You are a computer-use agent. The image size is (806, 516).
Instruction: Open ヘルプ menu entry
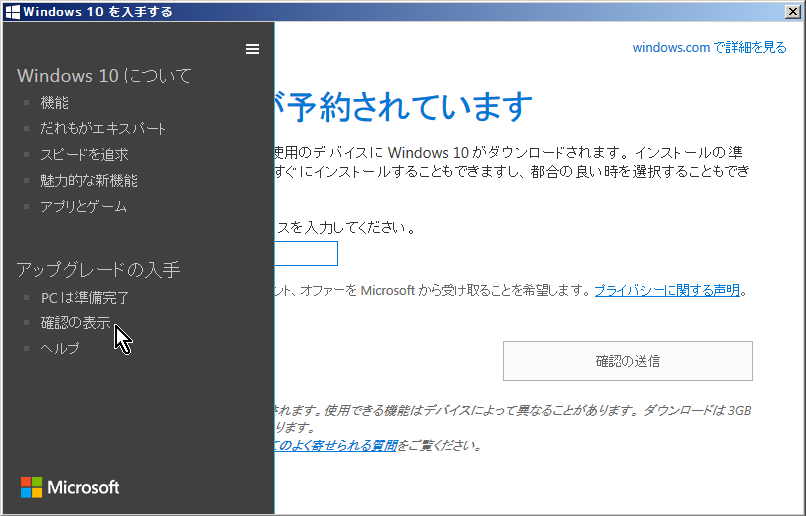(60, 348)
